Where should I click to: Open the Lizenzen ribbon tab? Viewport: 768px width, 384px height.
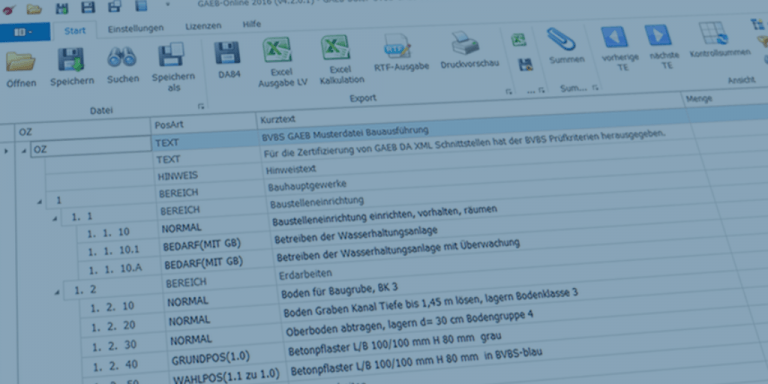click(203, 26)
